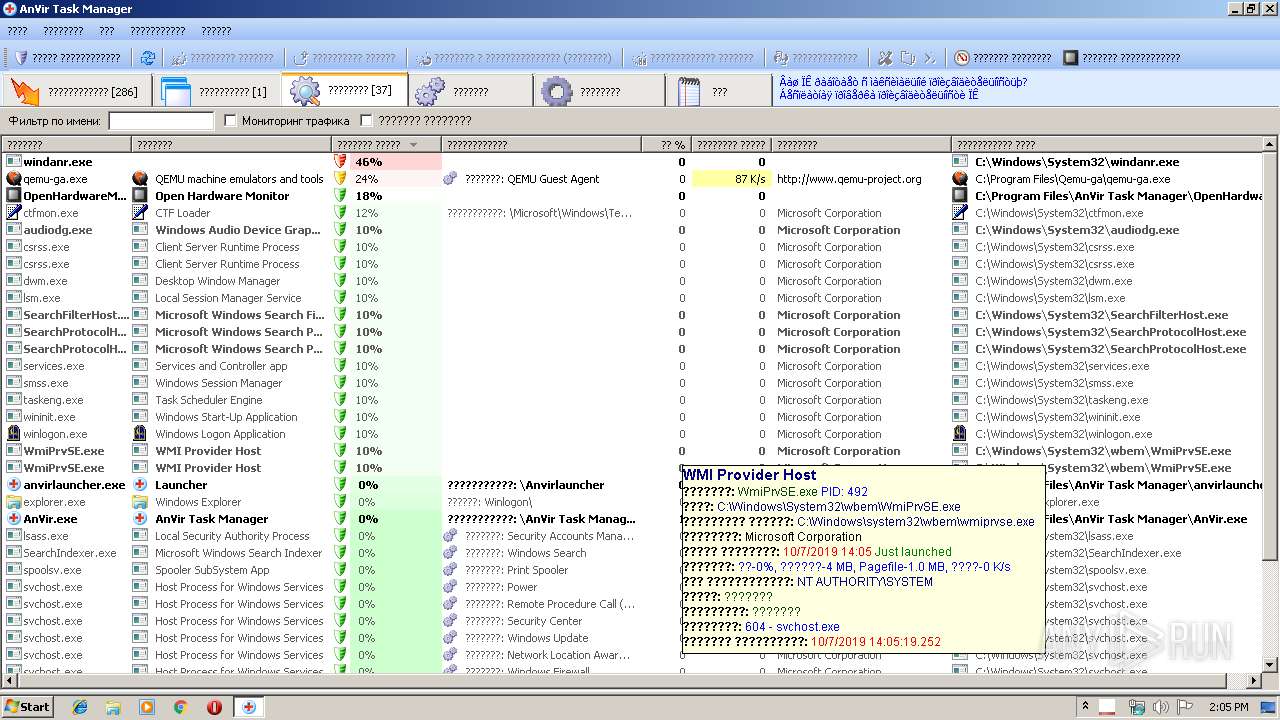1280x720 pixels.
Task: Click the copy pages icon in toolbar
Action: tap(907, 58)
